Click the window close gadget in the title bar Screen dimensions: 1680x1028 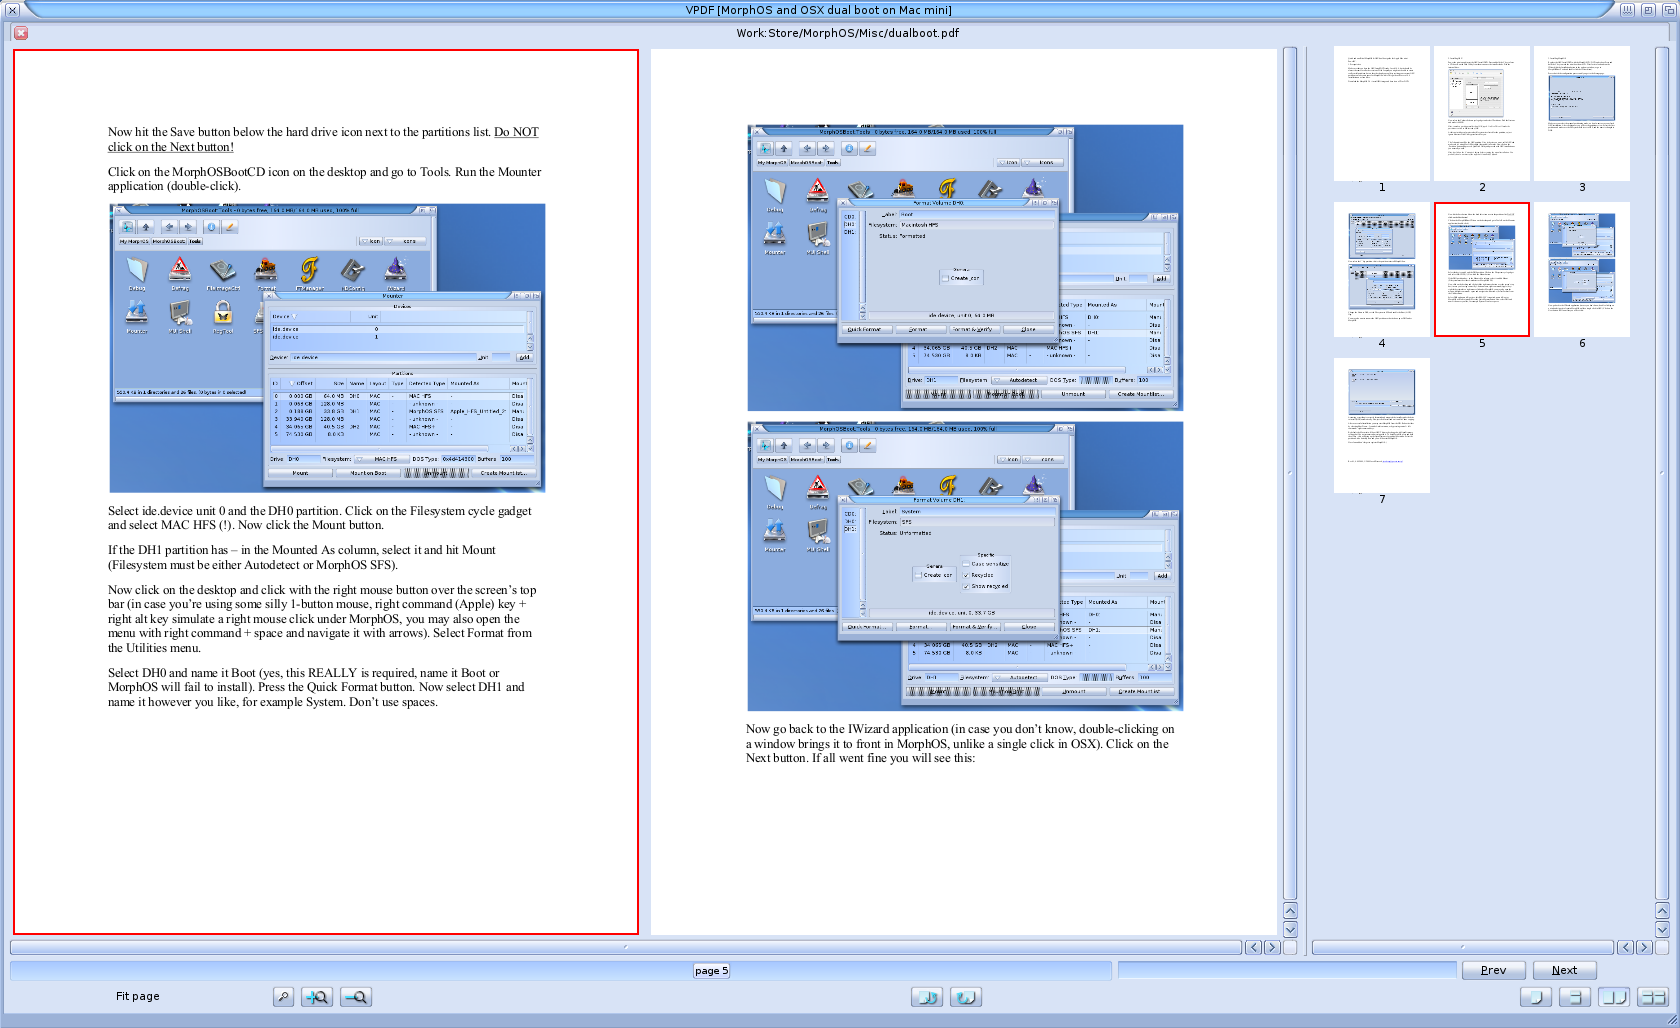coord(12,10)
